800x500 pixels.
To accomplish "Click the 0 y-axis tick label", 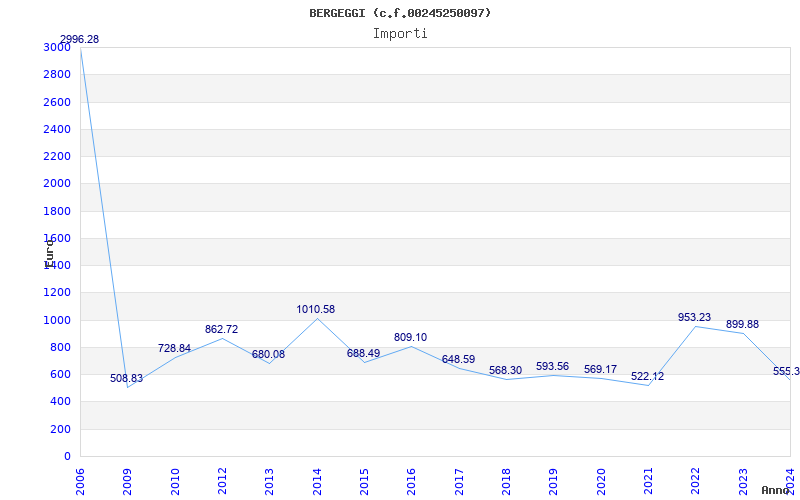I will 67,457.
